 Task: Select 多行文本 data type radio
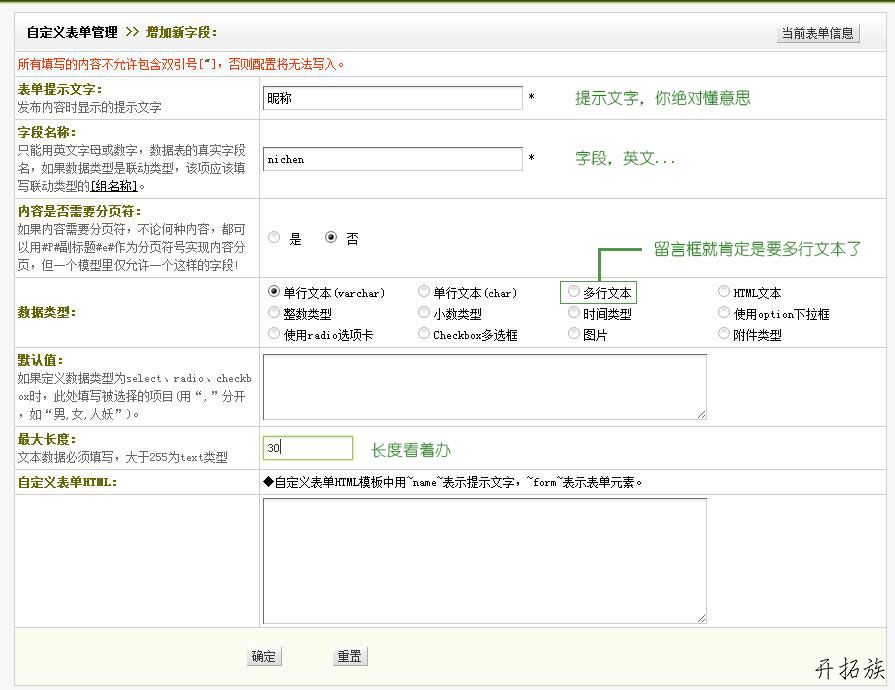point(574,291)
